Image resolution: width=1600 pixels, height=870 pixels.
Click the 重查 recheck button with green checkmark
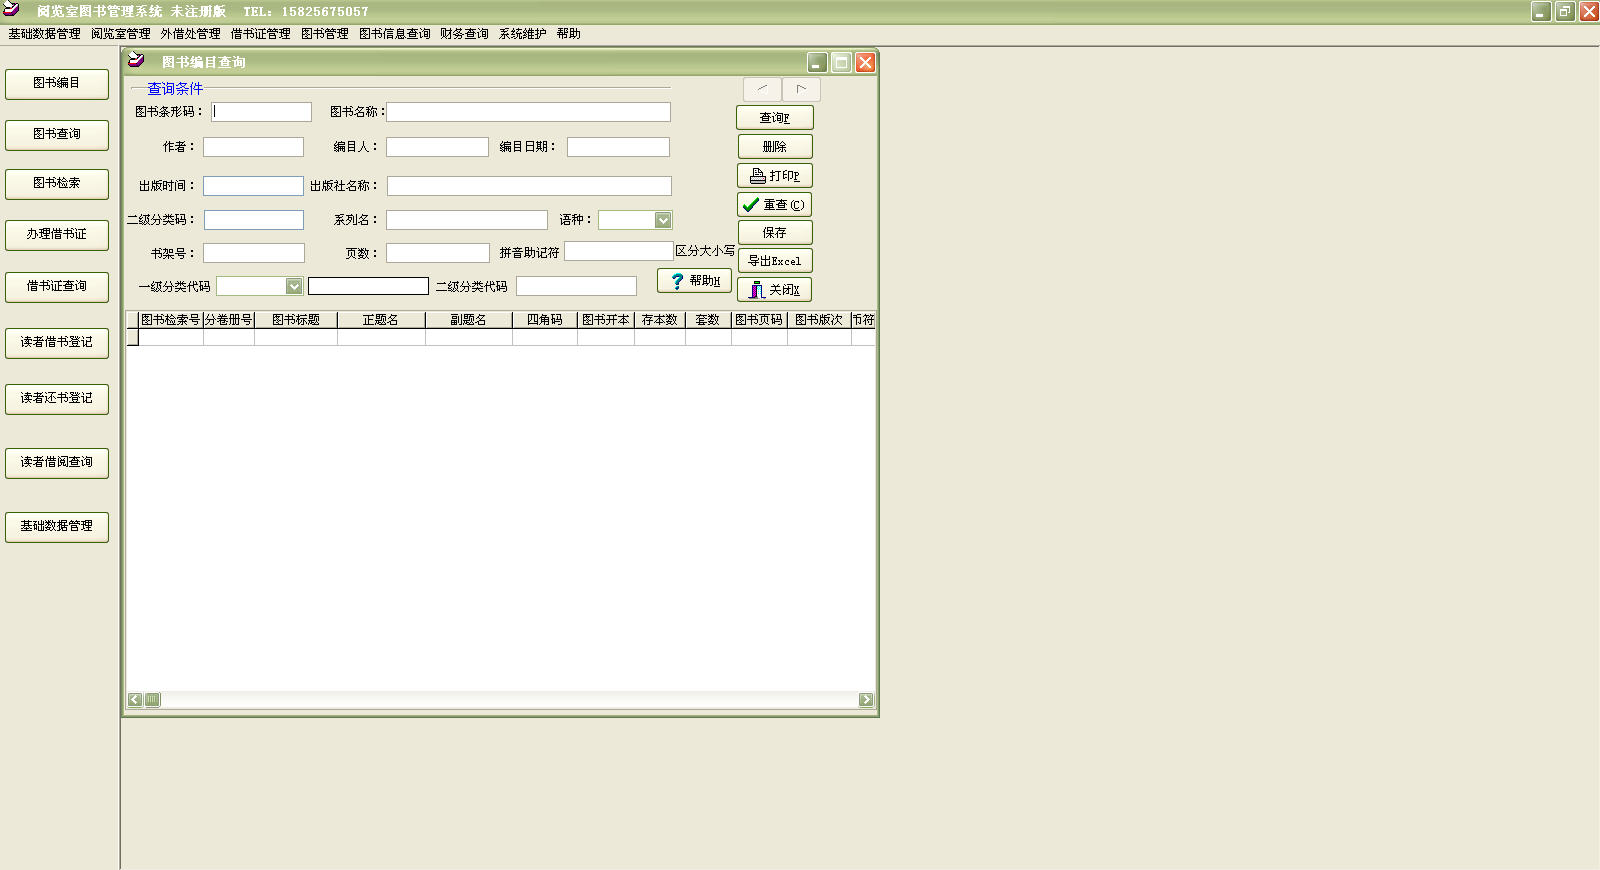[775, 205]
